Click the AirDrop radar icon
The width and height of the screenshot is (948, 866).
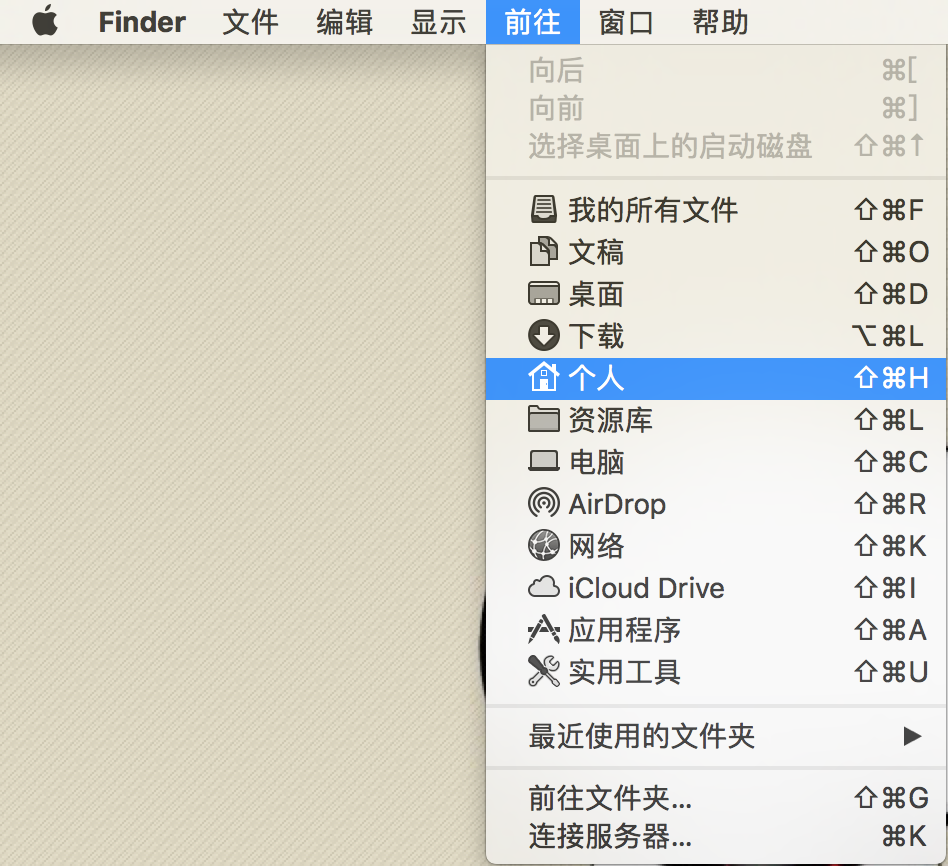click(544, 503)
